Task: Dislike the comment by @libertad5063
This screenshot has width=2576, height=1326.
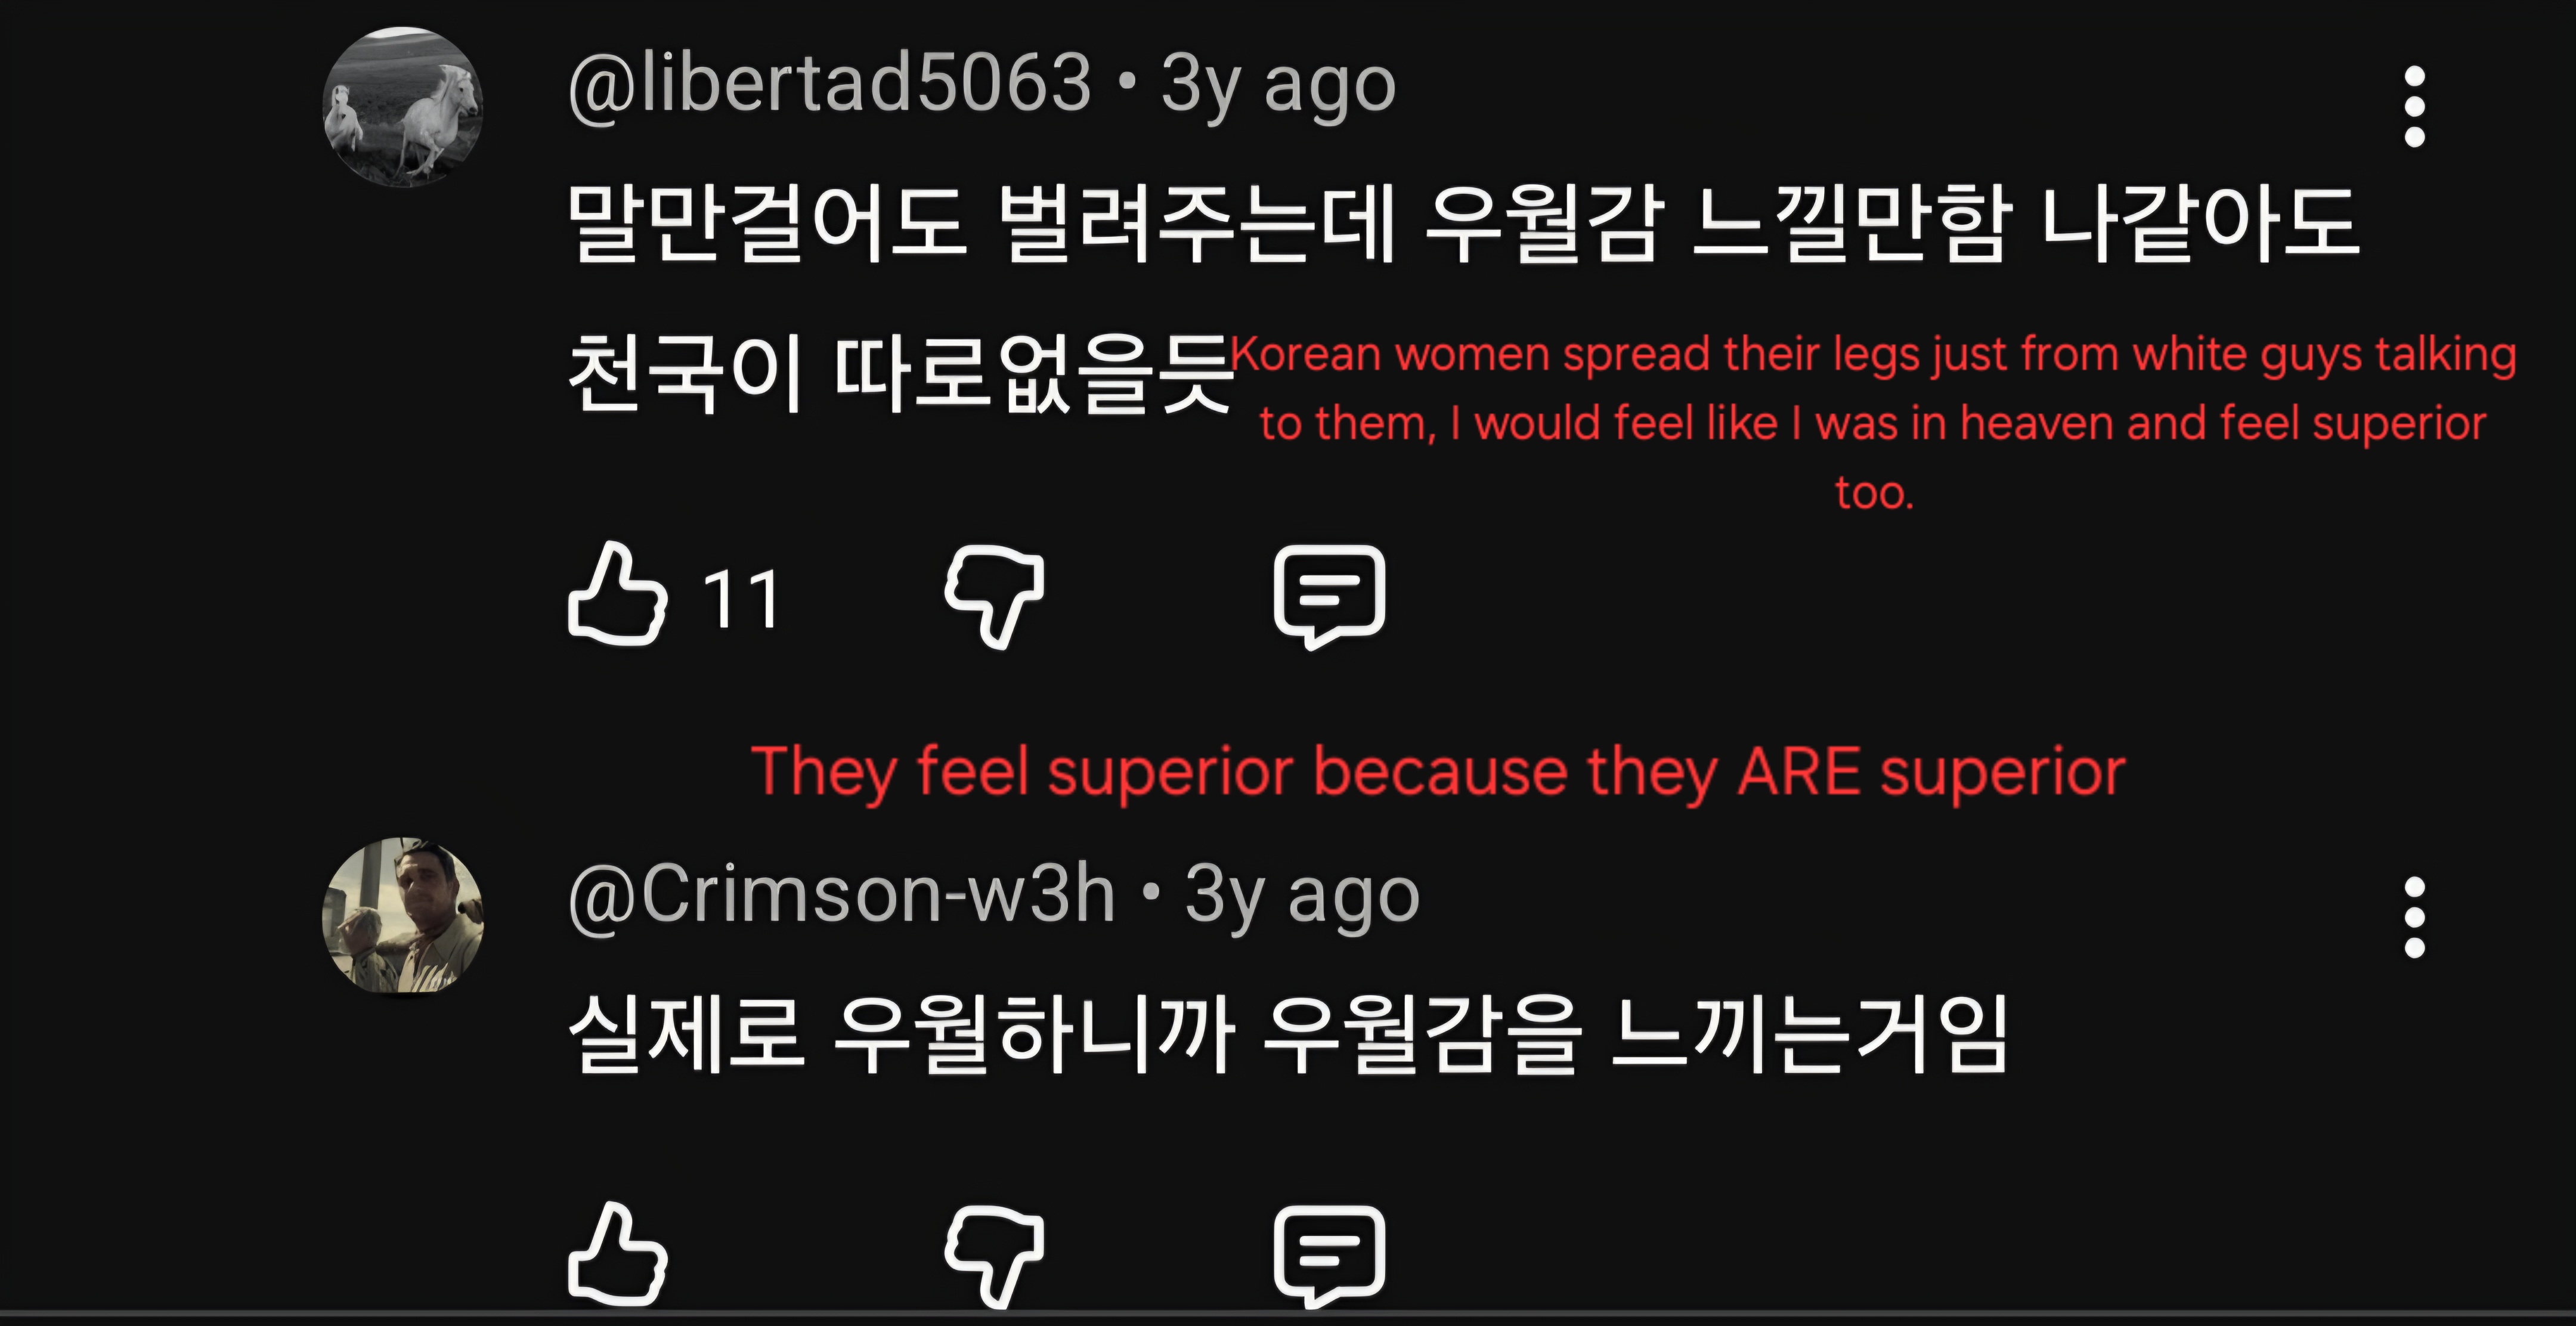Action: tap(994, 597)
